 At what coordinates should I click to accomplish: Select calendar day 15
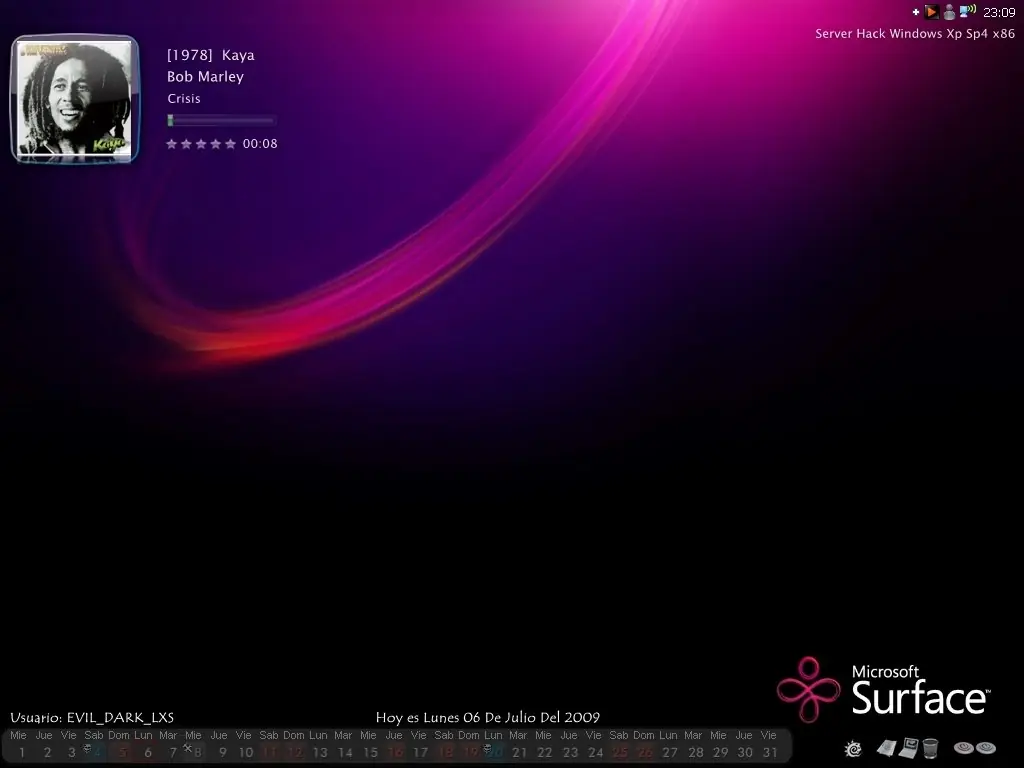[370, 752]
